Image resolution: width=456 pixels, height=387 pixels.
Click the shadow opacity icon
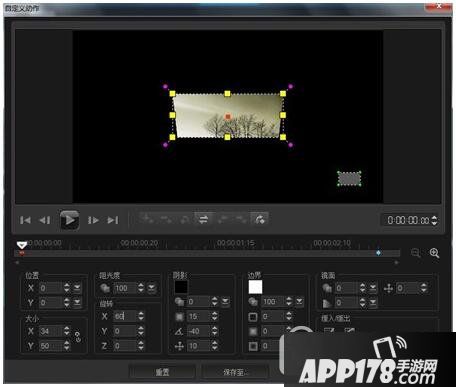179,302
